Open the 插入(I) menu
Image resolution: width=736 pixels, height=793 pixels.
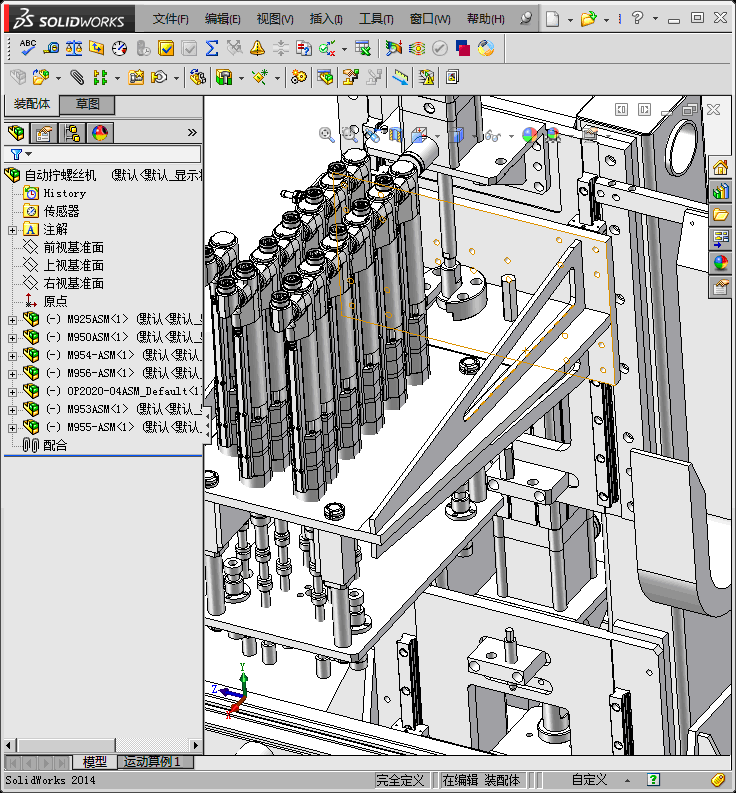(326, 19)
